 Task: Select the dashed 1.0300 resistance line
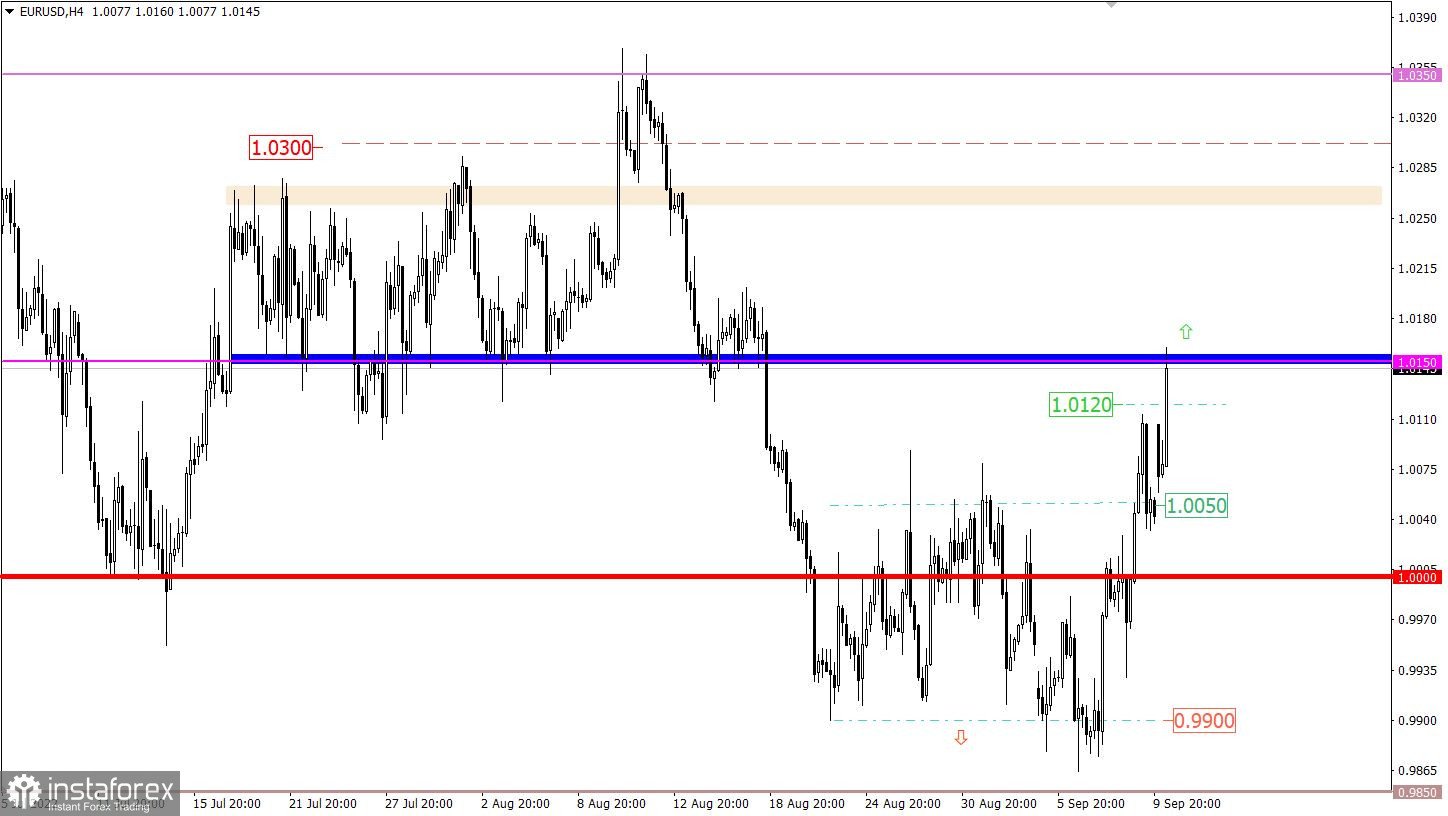pos(866,144)
